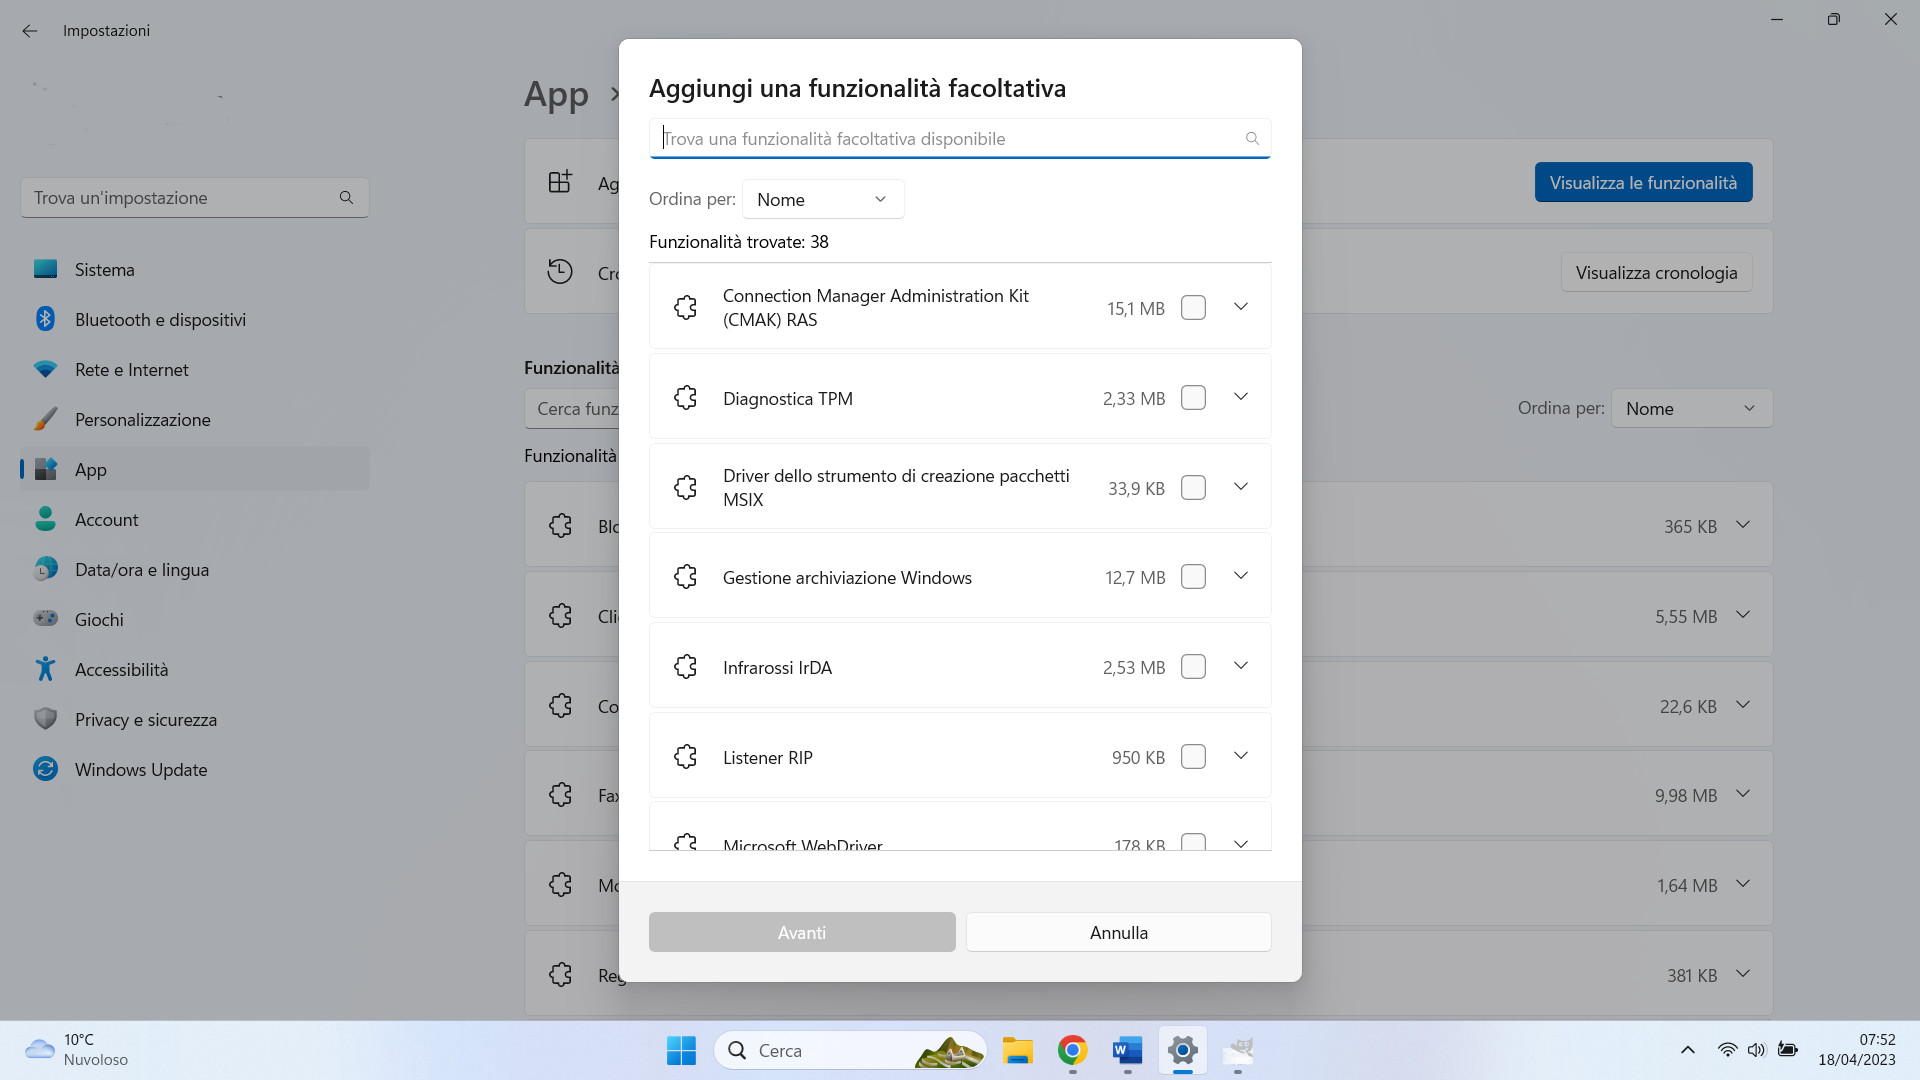
Task: Open Word from the taskbar
Action: 1127,1050
